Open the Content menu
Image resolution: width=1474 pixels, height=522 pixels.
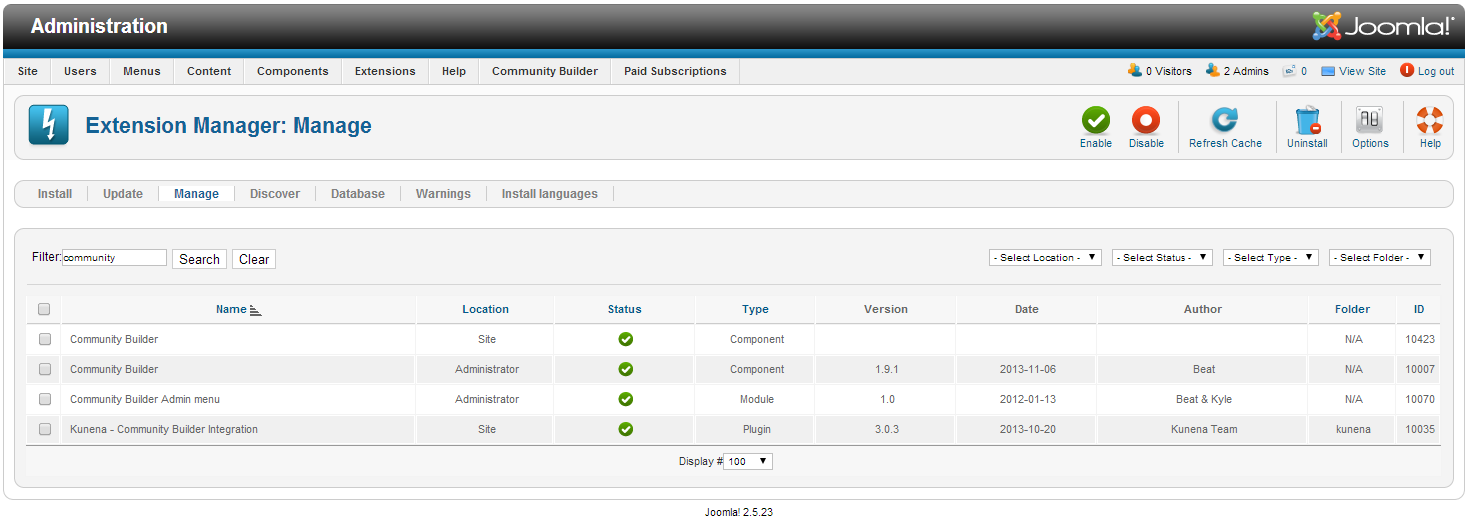(x=209, y=71)
